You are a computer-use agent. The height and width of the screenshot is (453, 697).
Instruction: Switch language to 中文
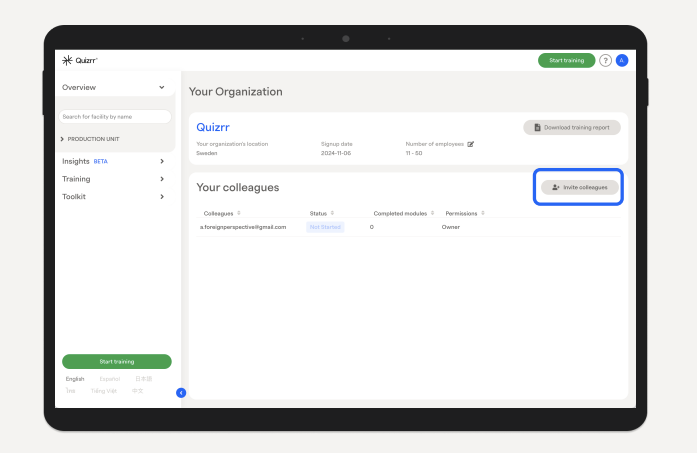tap(137, 391)
